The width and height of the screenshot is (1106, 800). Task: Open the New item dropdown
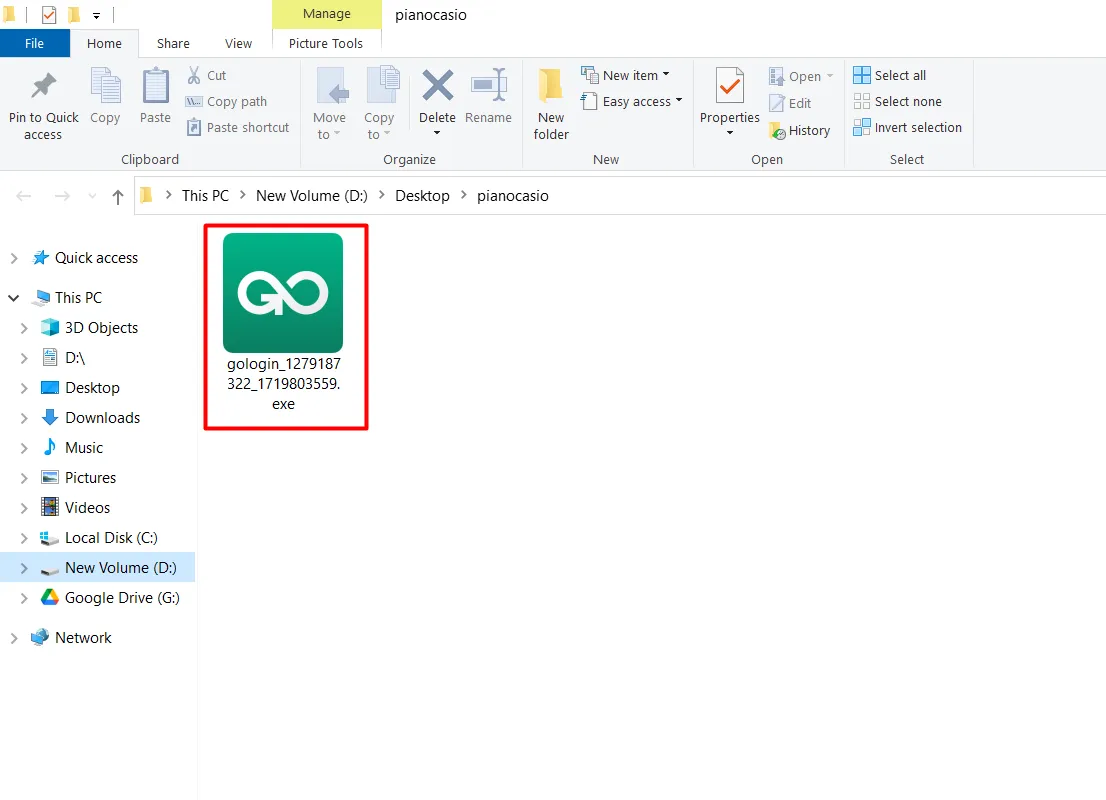coord(626,76)
